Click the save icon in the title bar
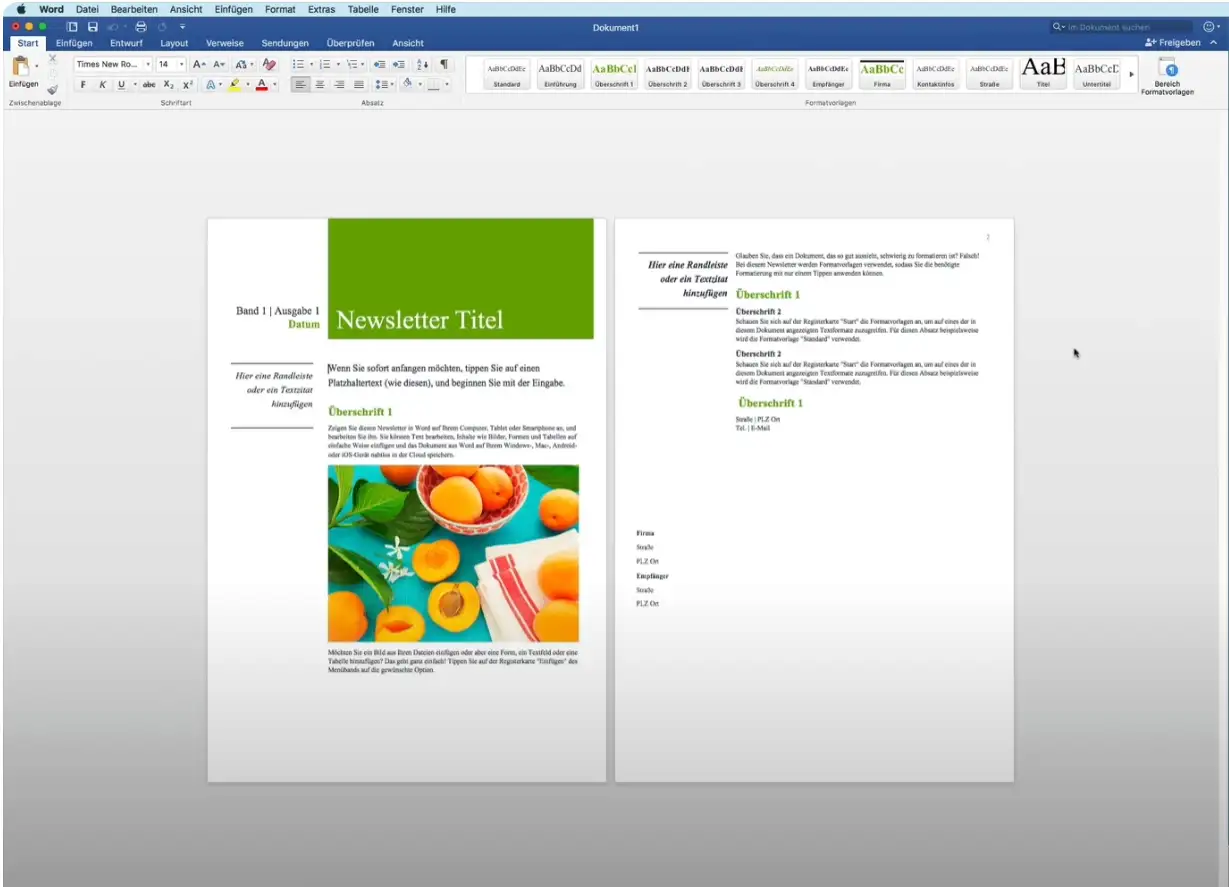The height and width of the screenshot is (887, 1229). (93, 26)
